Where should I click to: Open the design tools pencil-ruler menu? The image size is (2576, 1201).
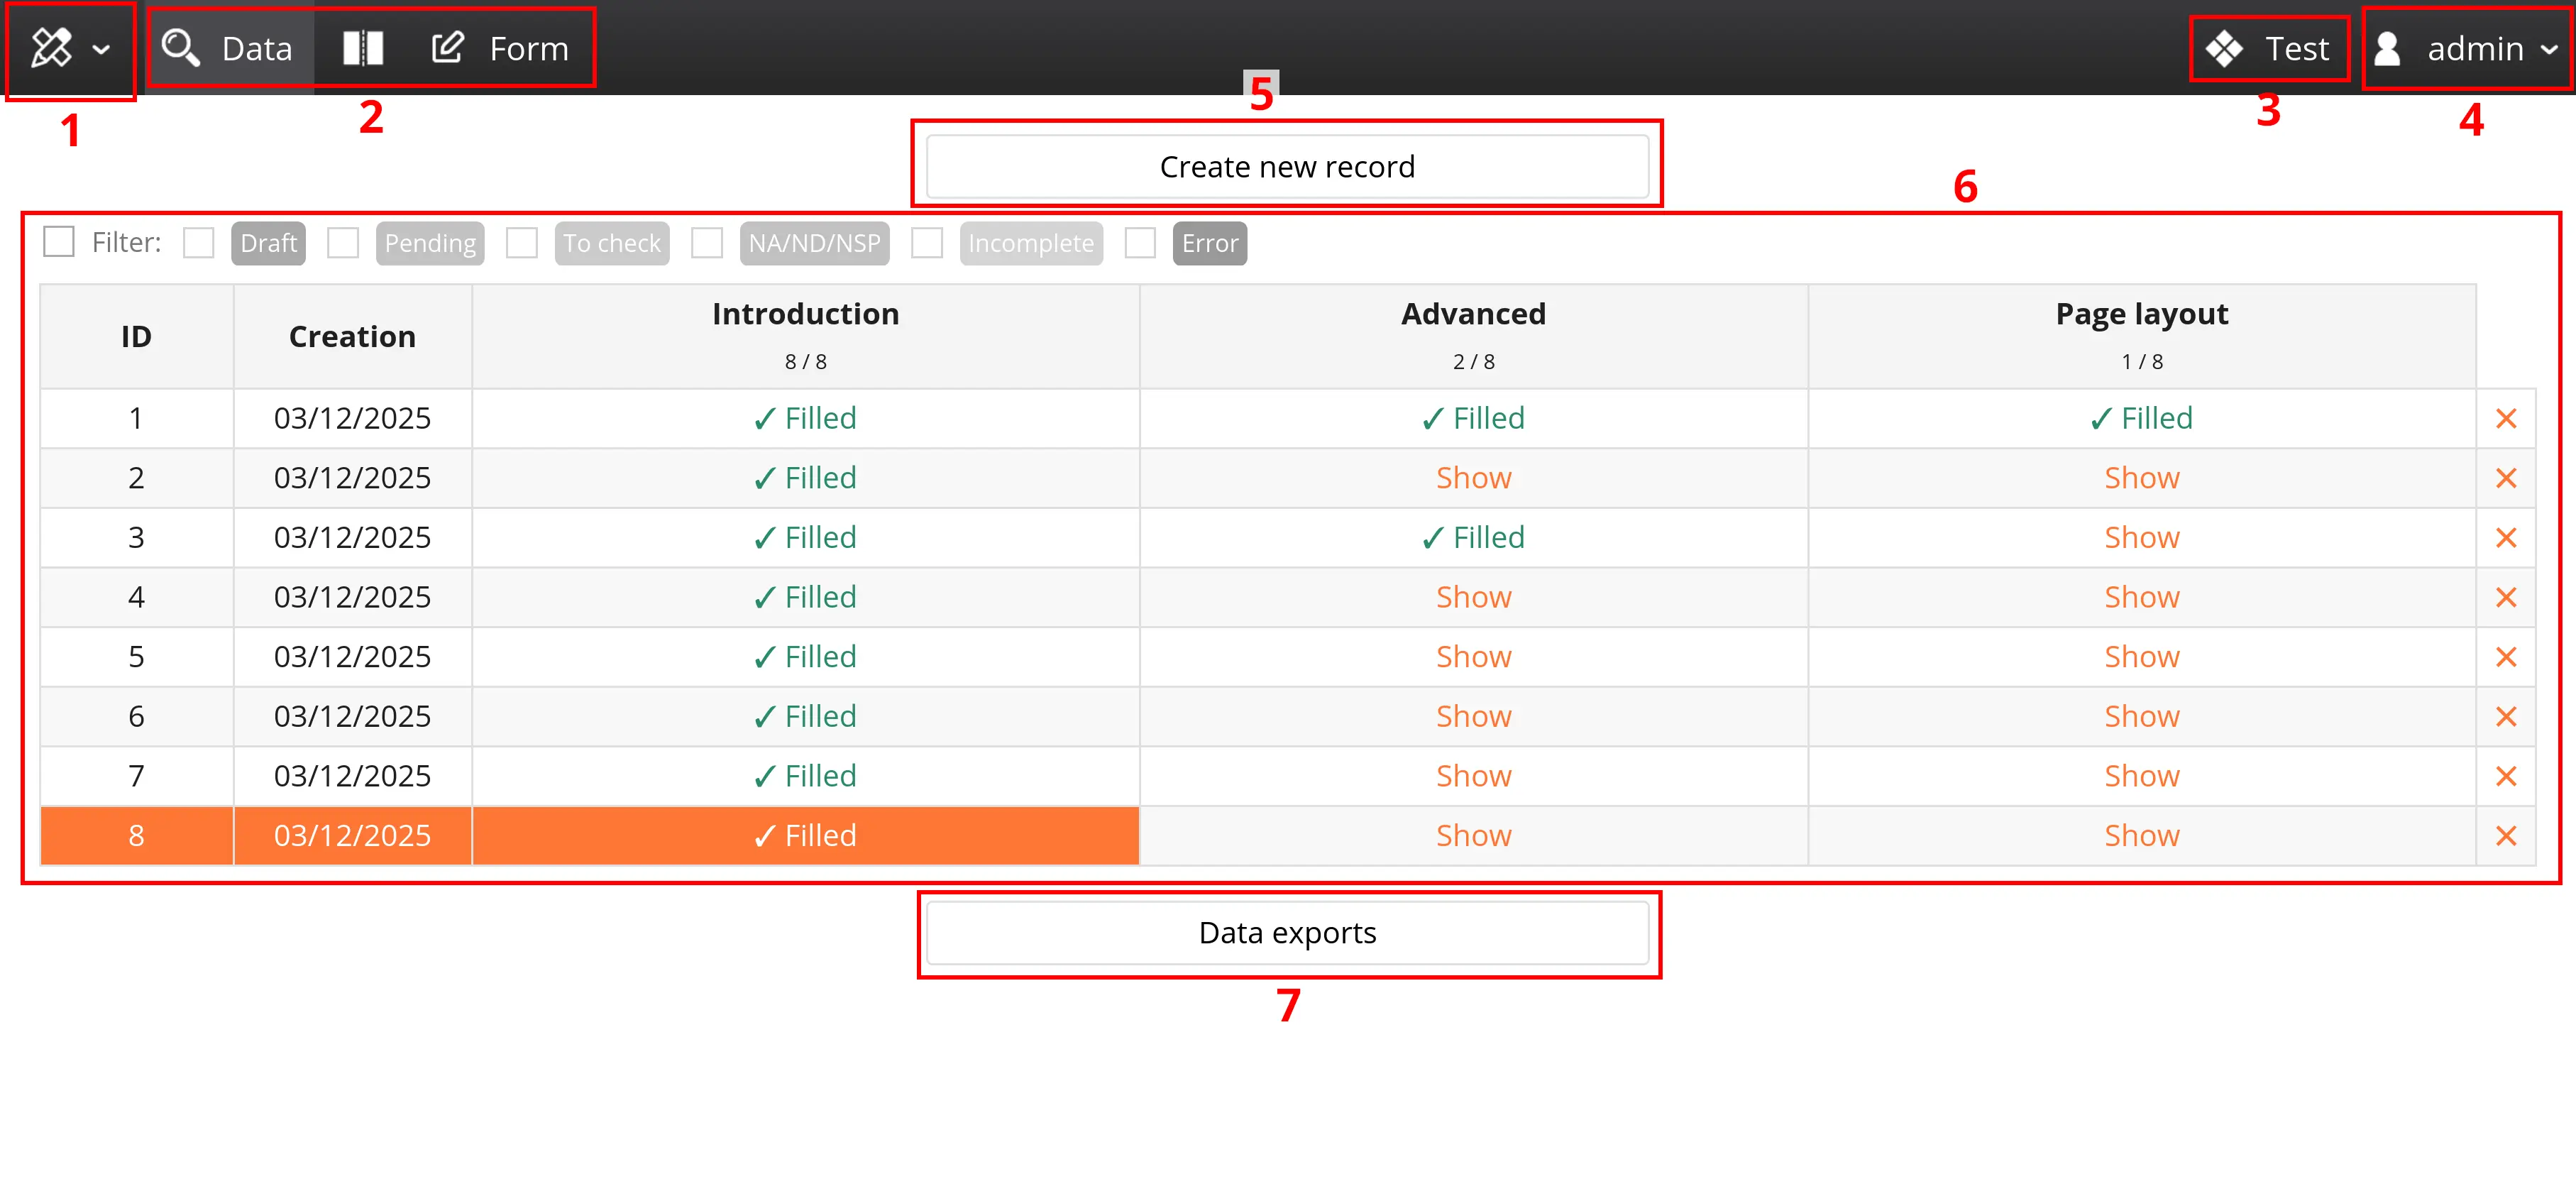(x=52, y=47)
